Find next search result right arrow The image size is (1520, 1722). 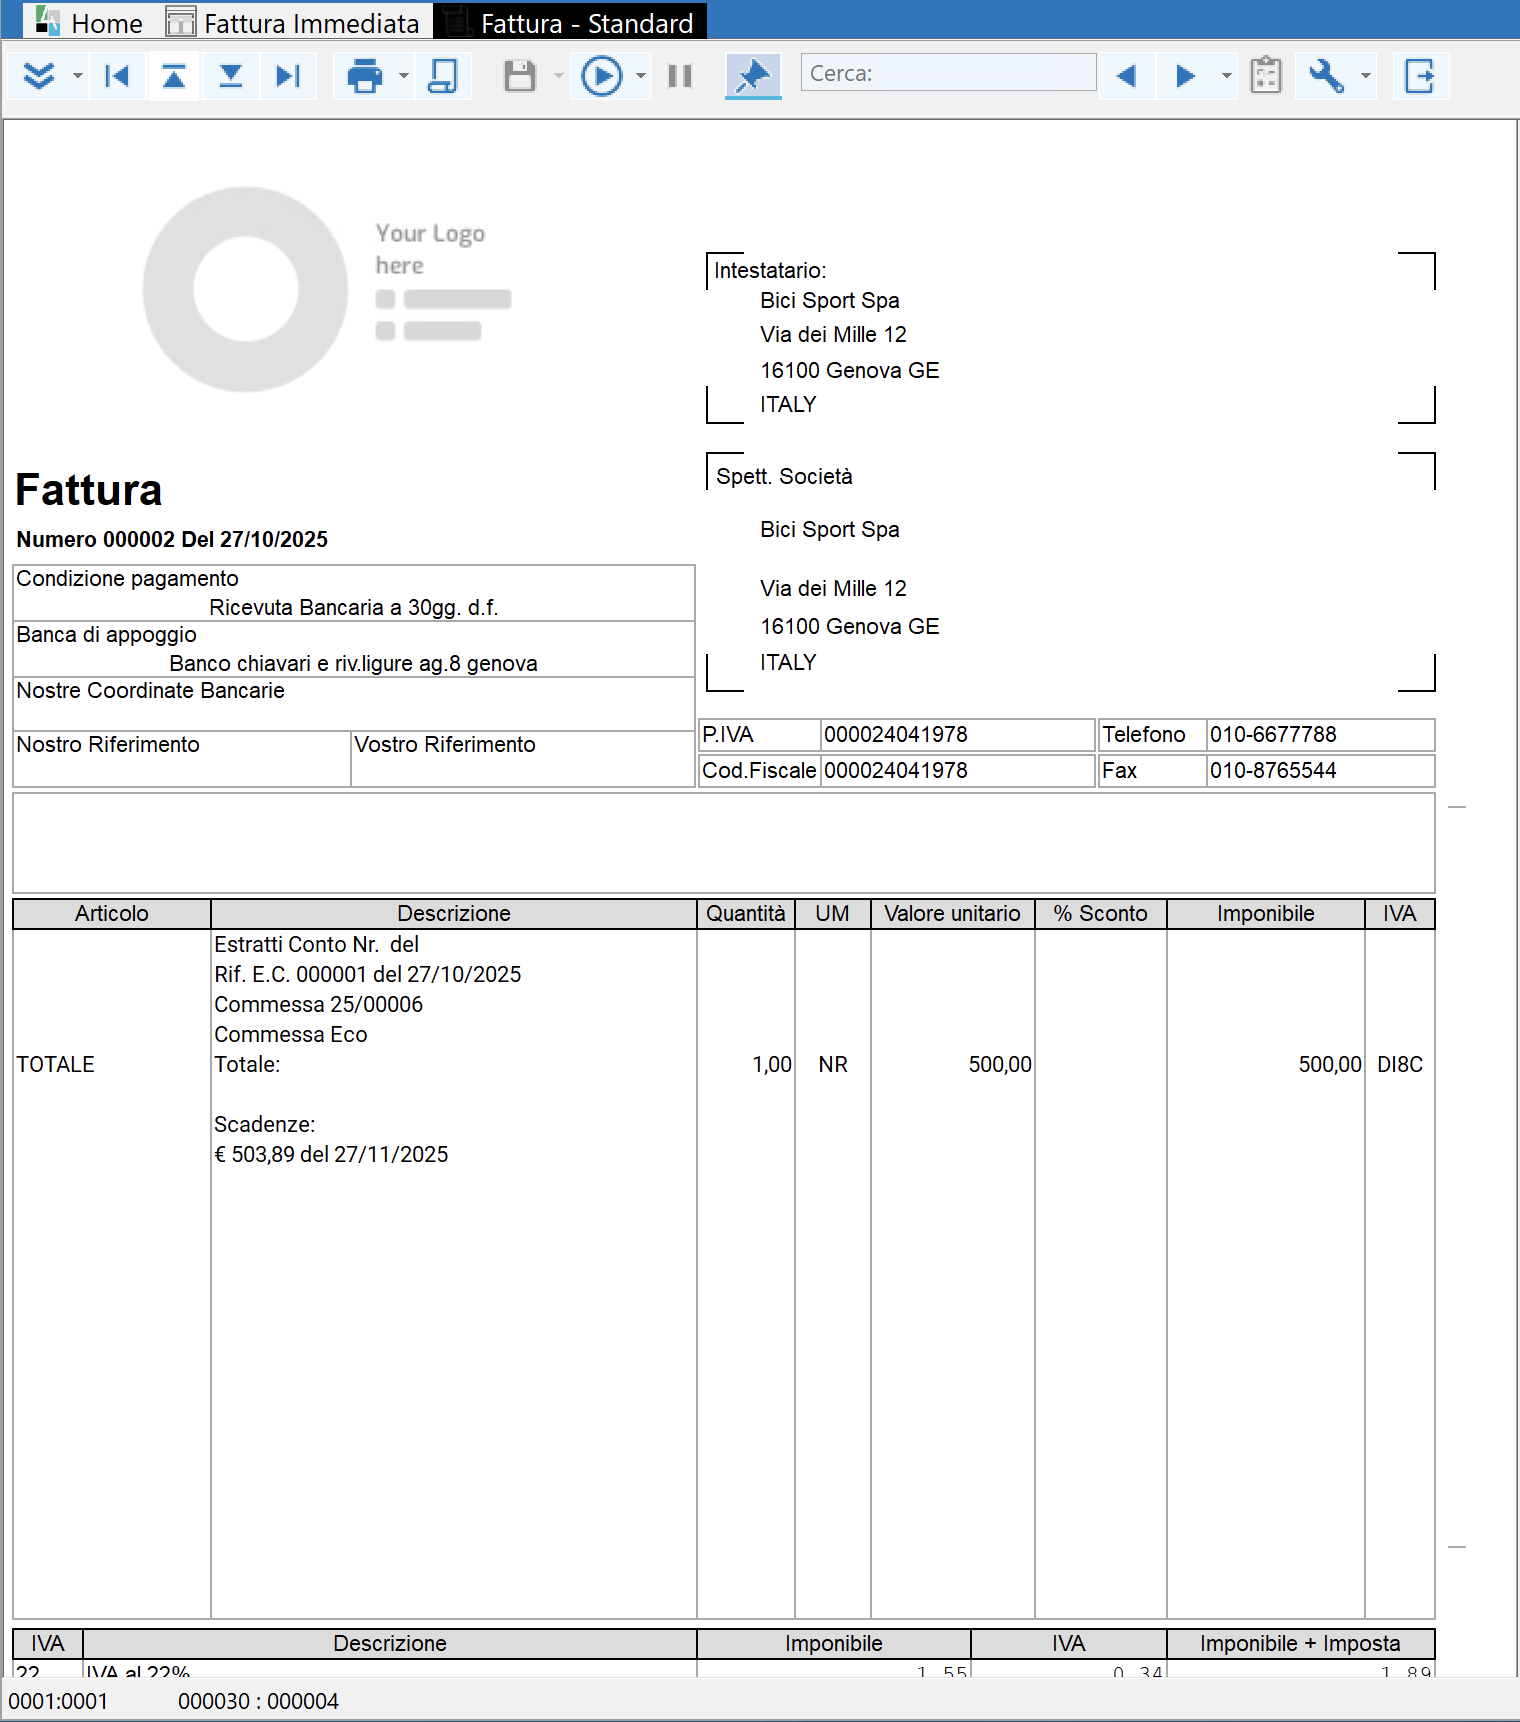pos(1185,76)
